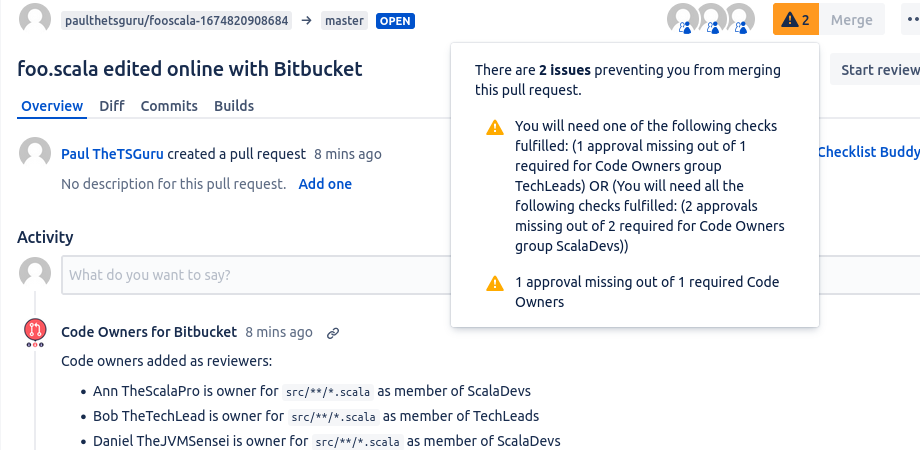Screen dimensions: 920x450
Task: Open the more actions ellipsis menu
Action: pyautogui.click(x=911, y=19)
